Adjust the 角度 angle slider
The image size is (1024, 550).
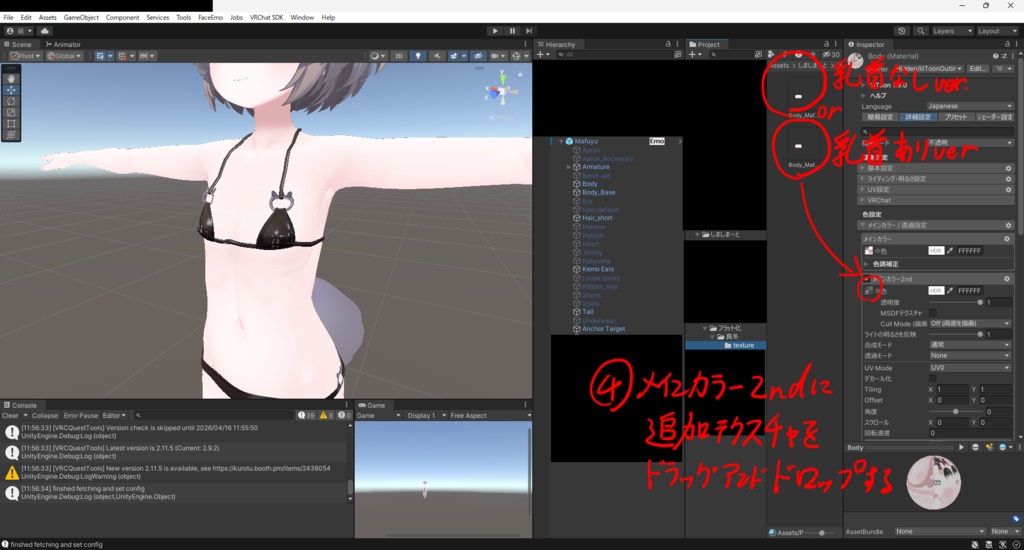coord(956,412)
